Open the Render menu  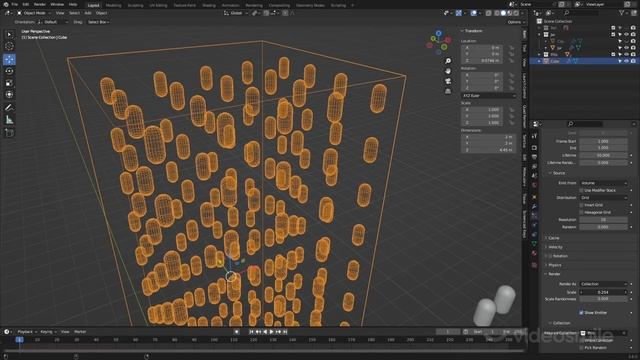pyautogui.click(x=40, y=4)
